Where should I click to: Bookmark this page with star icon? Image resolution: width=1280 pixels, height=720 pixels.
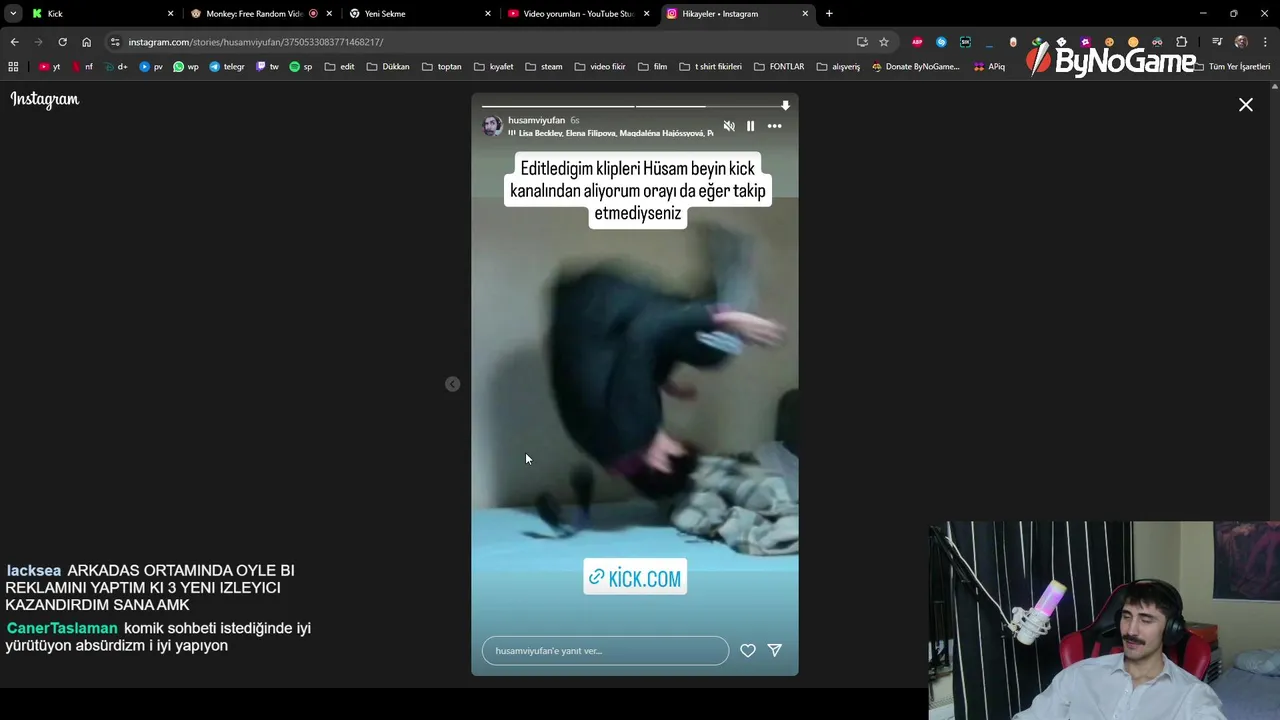click(884, 42)
